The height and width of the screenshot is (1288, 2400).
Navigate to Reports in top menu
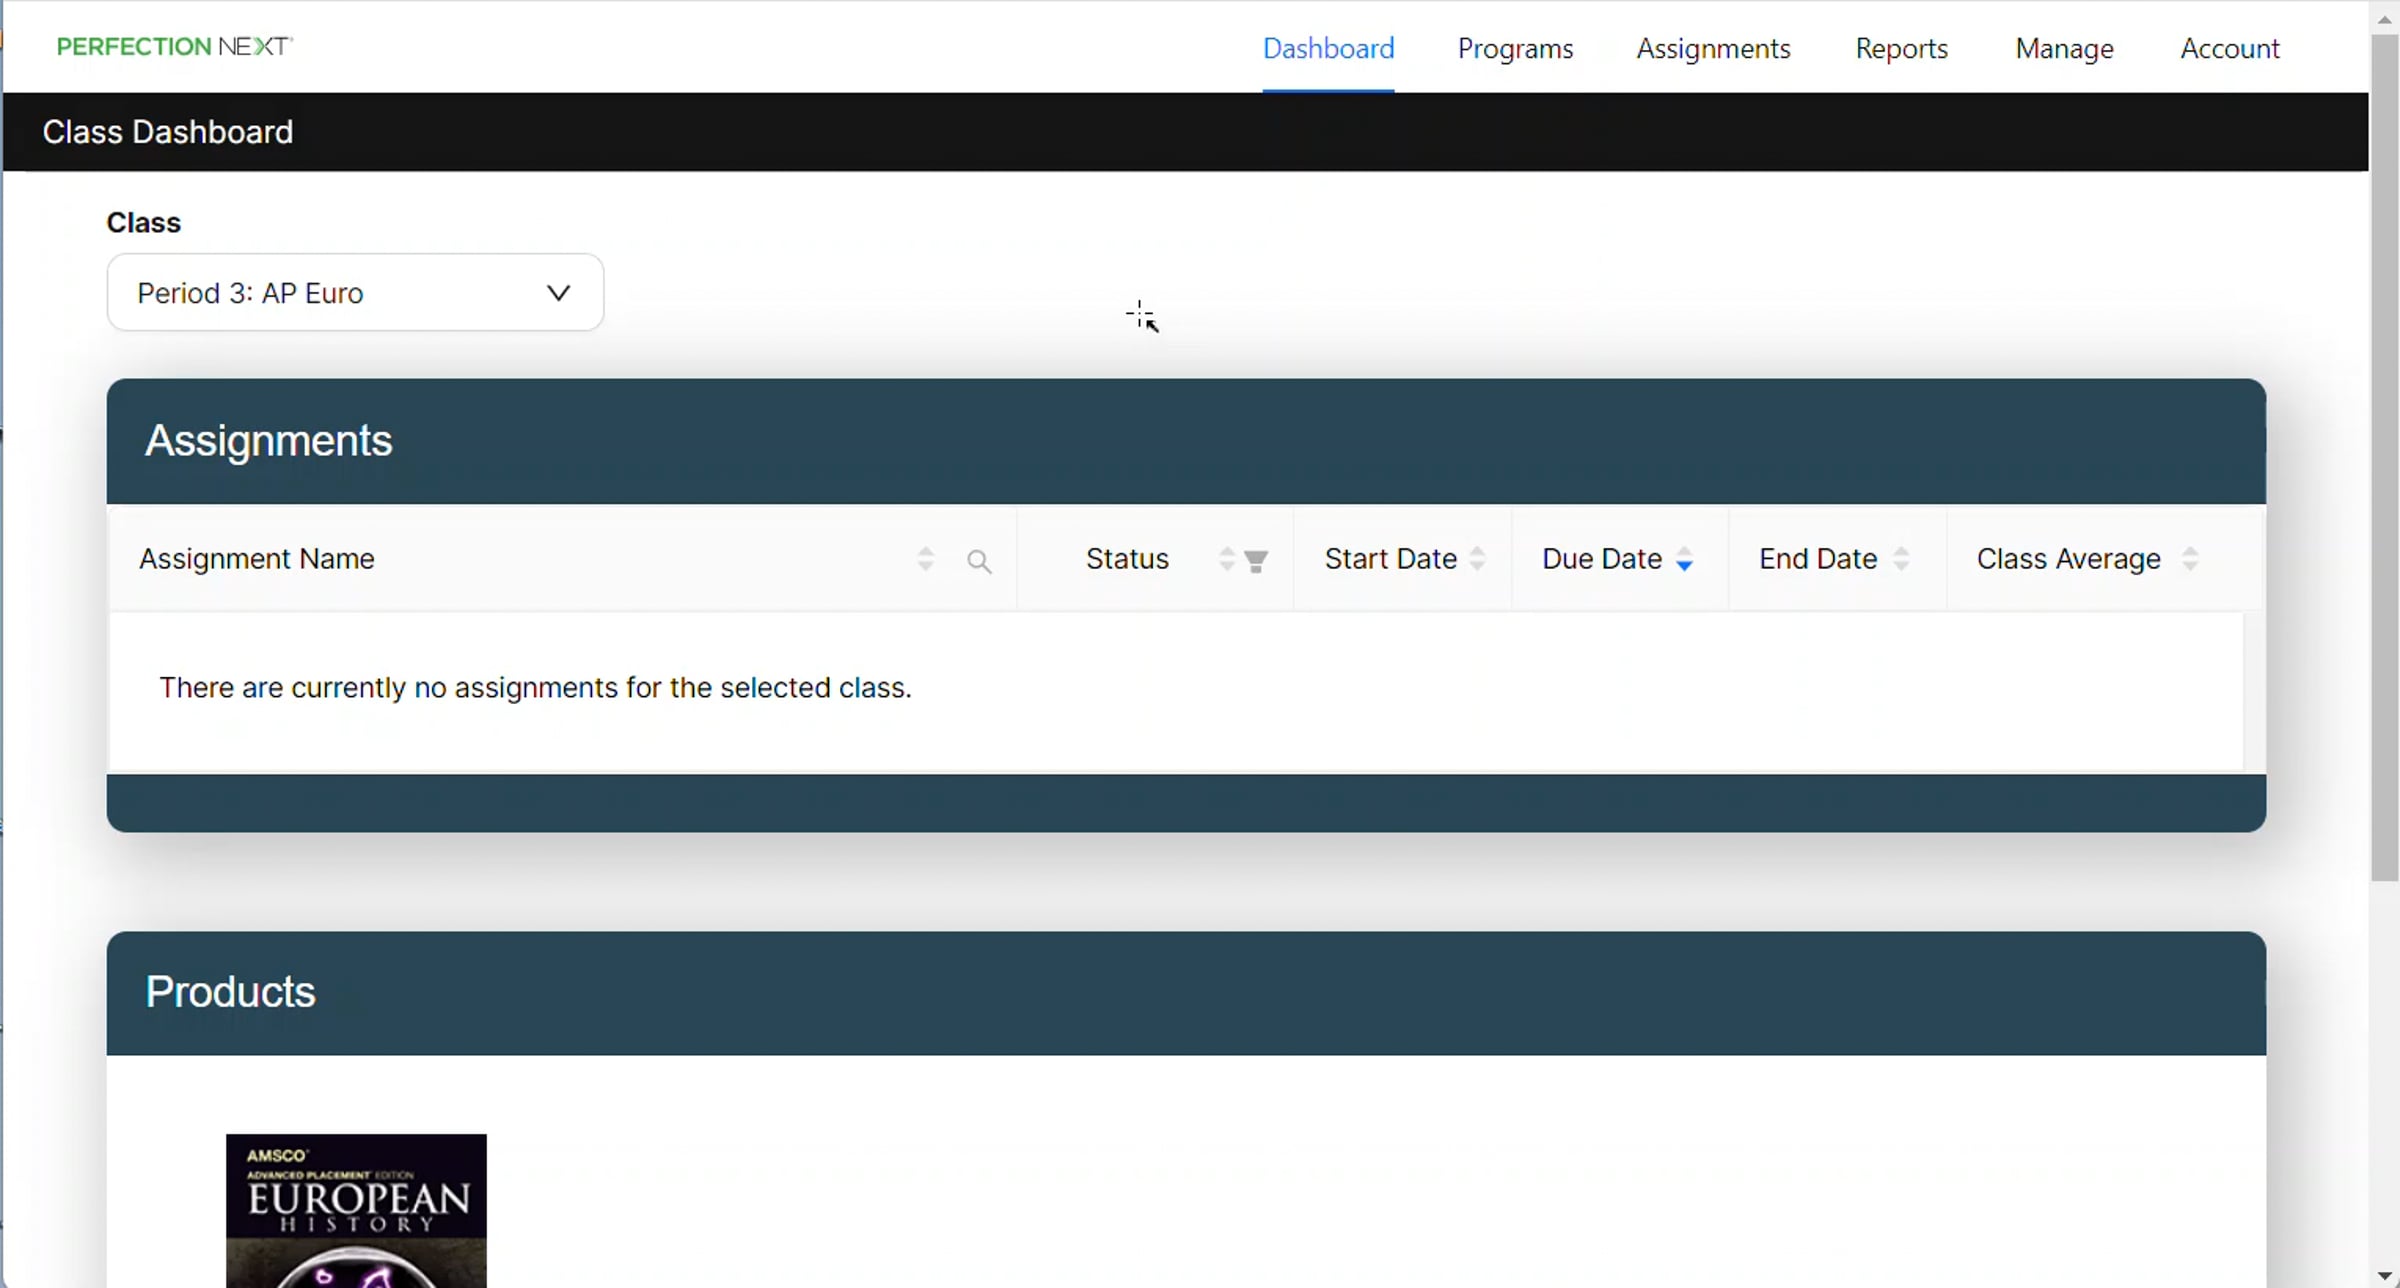click(x=1901, y=48)
